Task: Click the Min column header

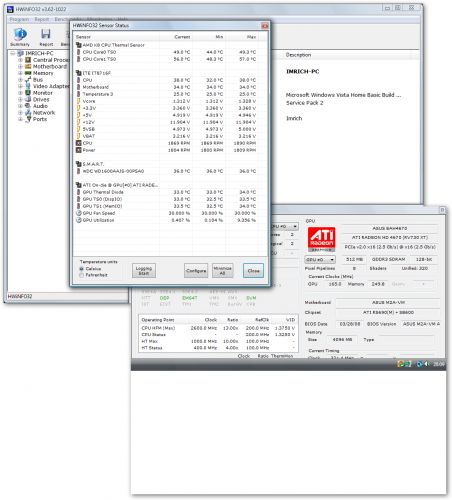Action: click(x=209, y=37)
